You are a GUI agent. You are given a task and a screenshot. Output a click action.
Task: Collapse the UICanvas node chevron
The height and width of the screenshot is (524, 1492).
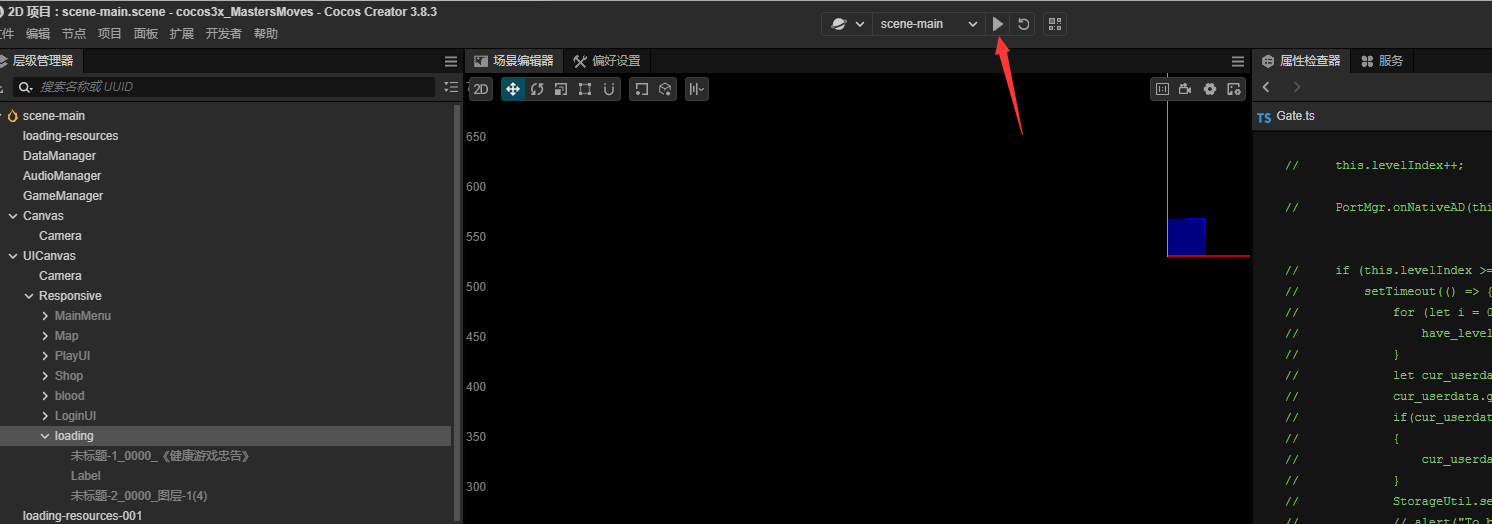[x=13, y=256]
